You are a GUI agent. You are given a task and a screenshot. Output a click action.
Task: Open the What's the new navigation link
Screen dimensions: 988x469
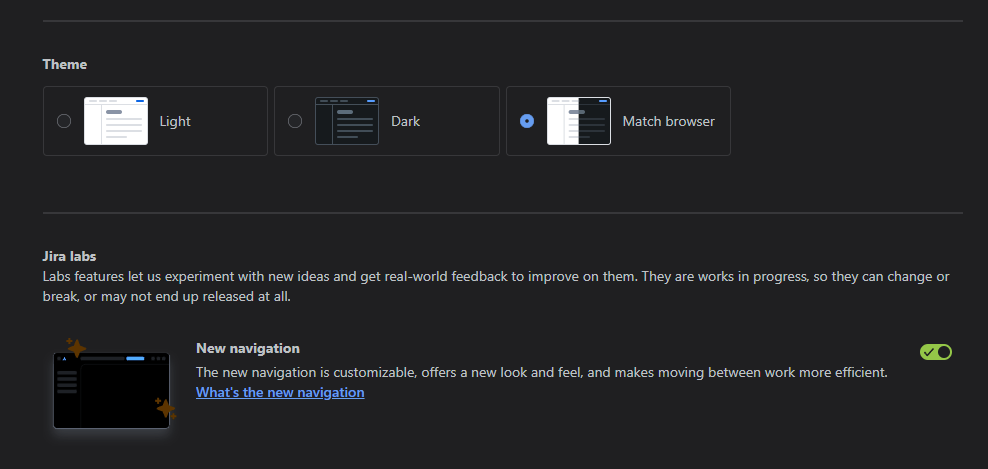coord(280,393)
